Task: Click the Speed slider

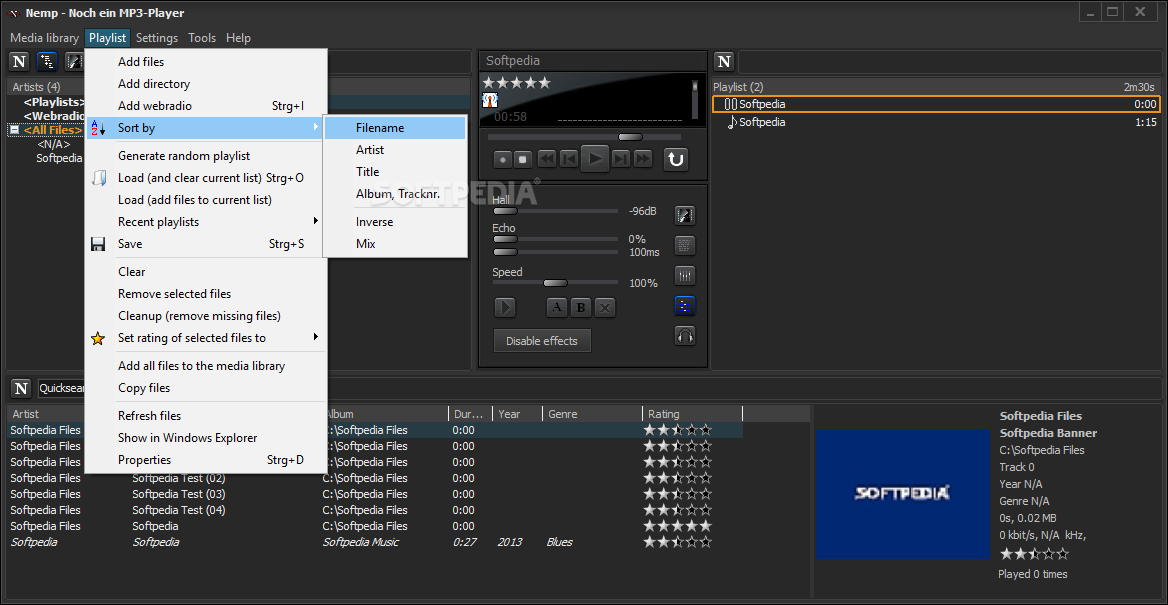Action: (x=555, y=283)
